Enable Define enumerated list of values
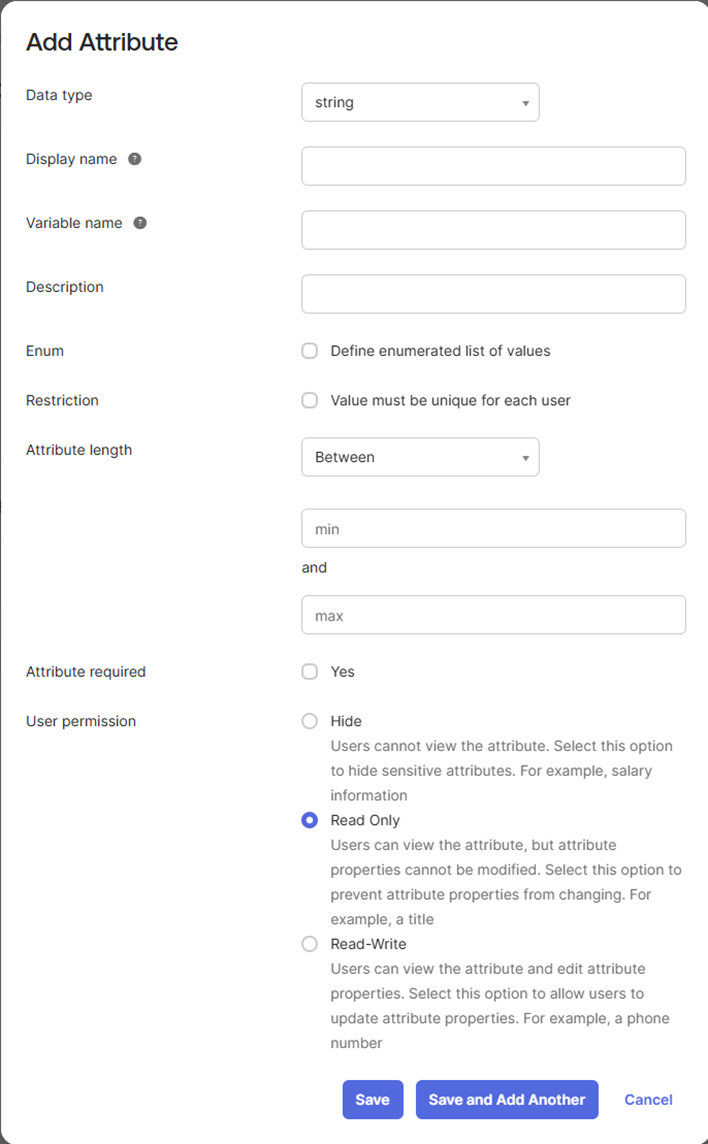Screen dimensions: 708x1144 tap(310, 351)
